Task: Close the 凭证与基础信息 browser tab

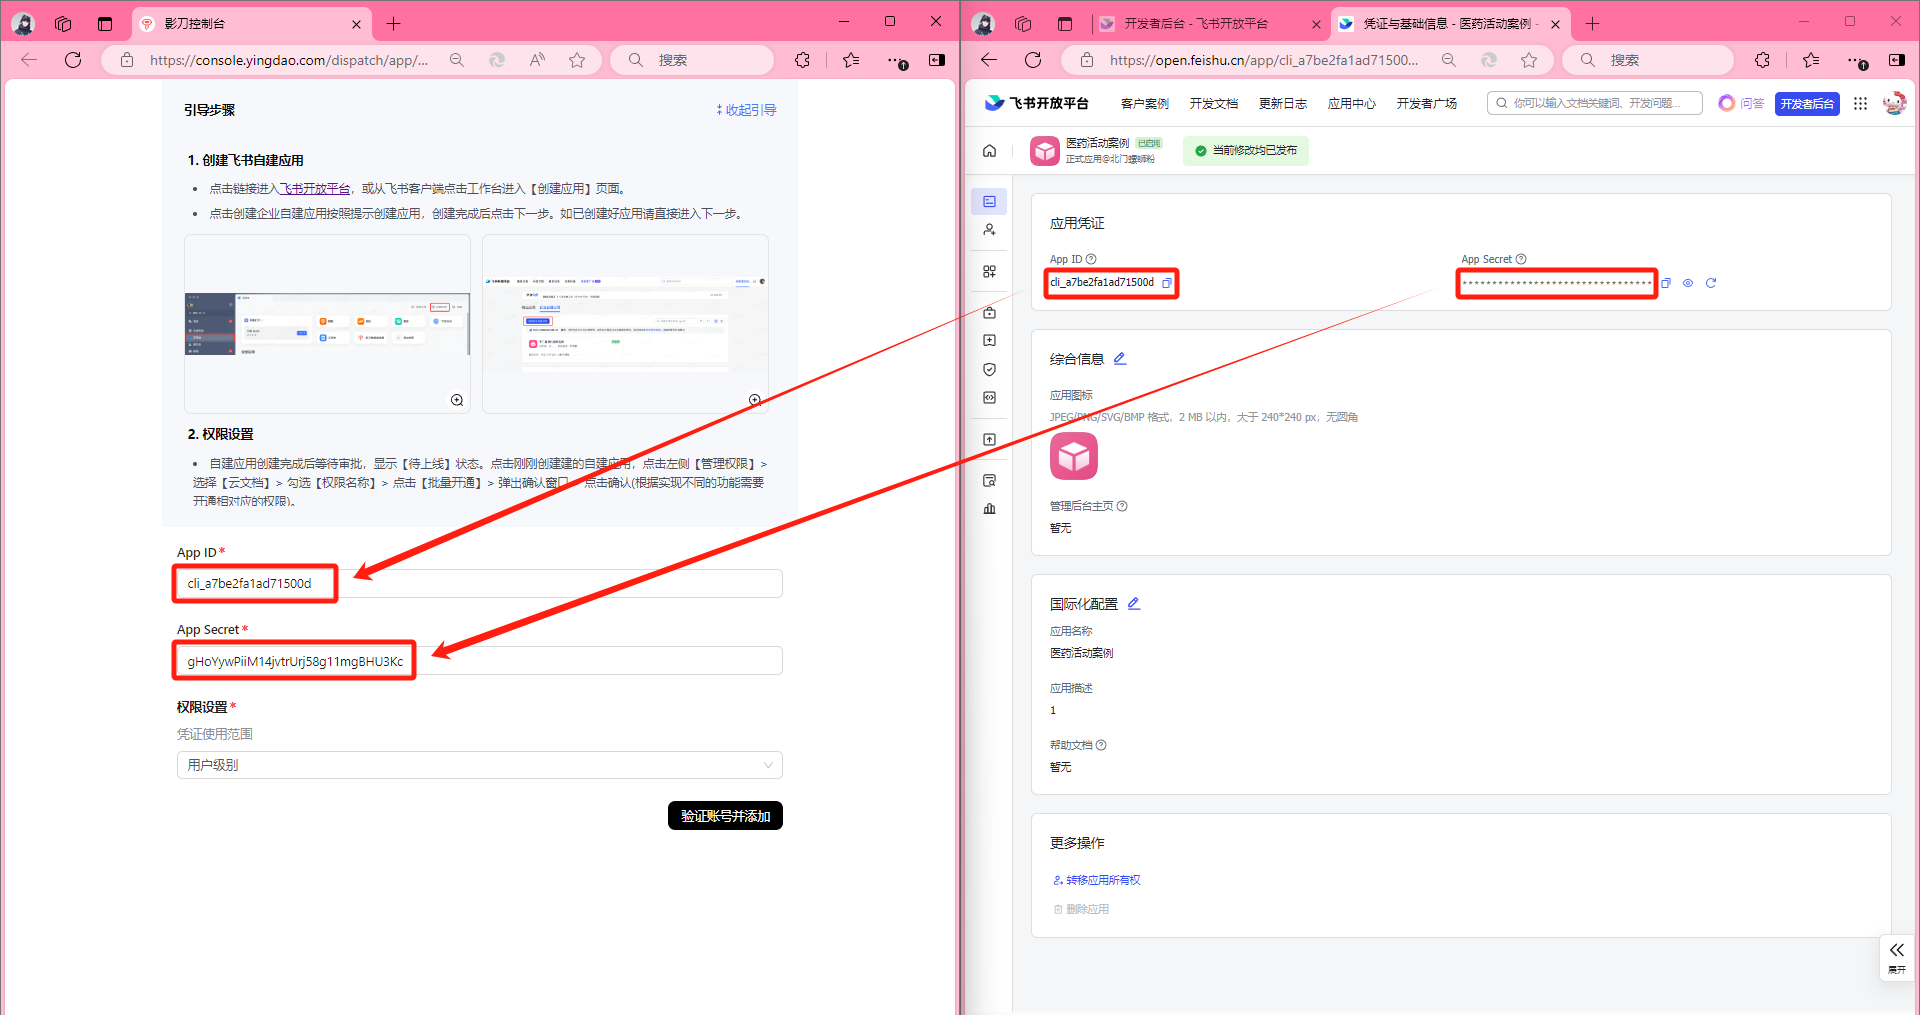Action: tap(1555, 24)
